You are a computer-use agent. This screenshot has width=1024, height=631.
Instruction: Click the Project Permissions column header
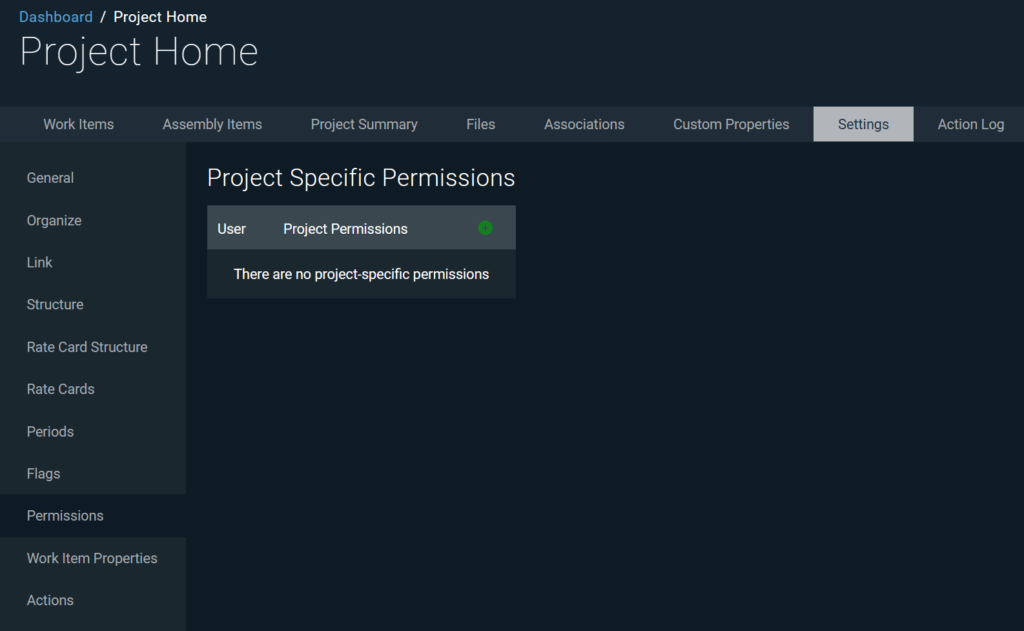click(x=345, y=229)
